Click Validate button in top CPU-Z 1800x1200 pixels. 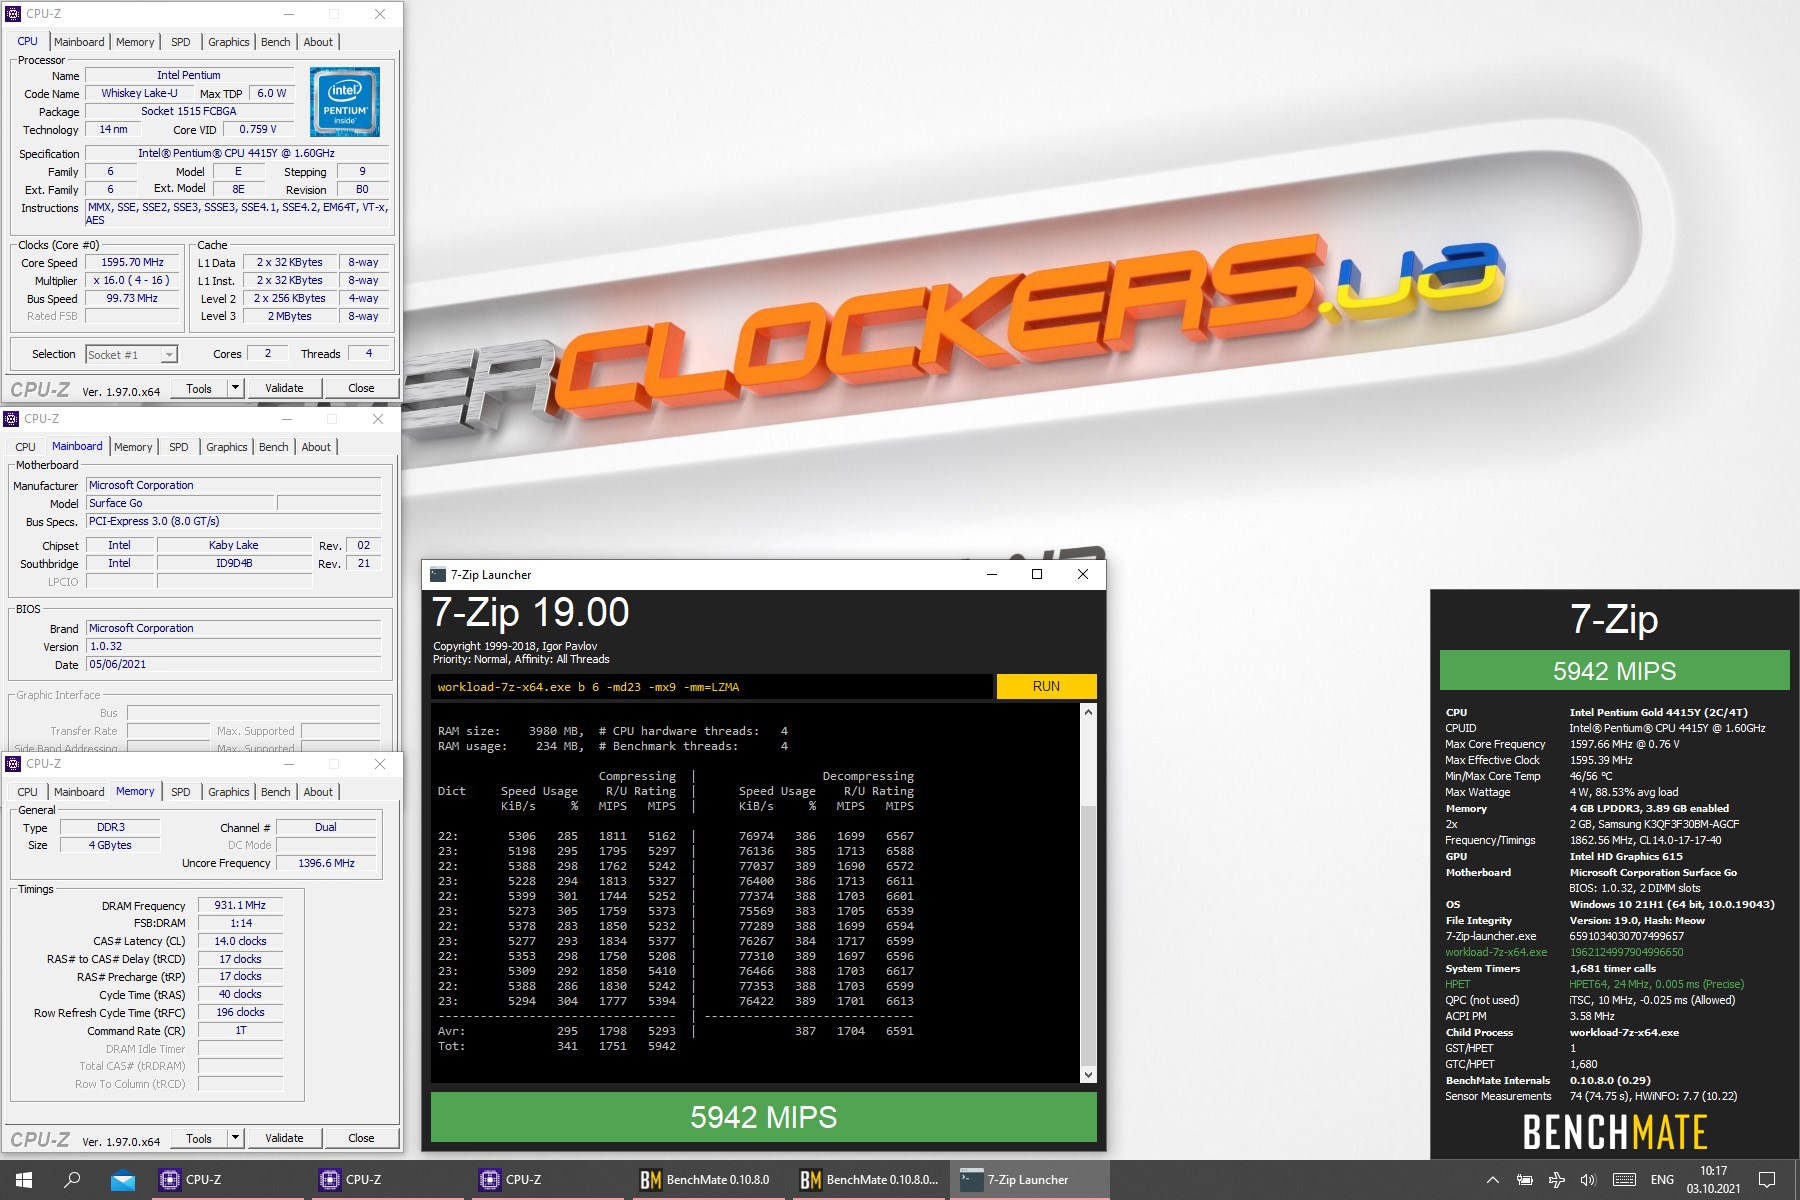click(284, 388)
